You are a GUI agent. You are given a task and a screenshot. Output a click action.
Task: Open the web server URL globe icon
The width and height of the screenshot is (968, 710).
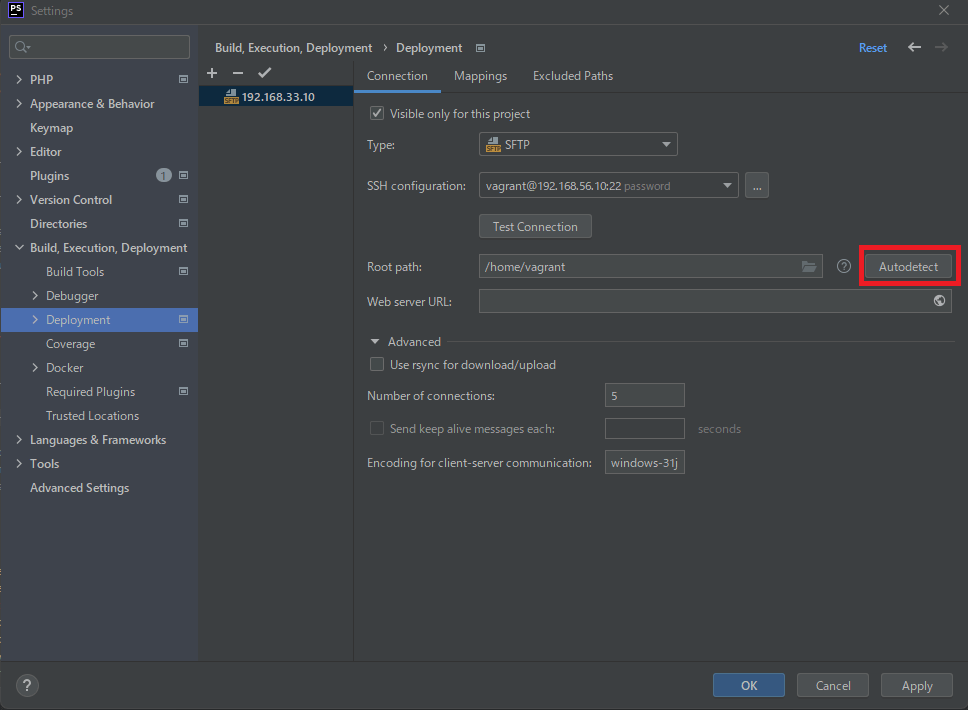pyautogui.click(x=940, y=301)
